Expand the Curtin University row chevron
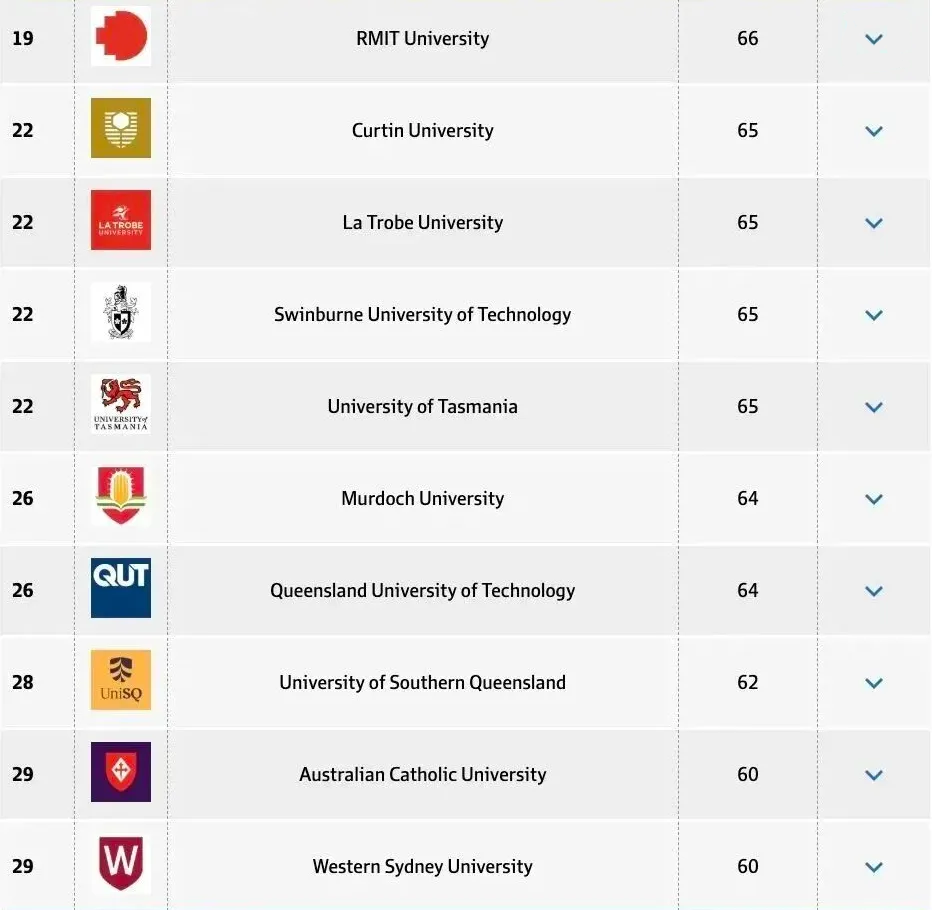The image size is (932, 910). pyautogui.click(x=874, y=132)
